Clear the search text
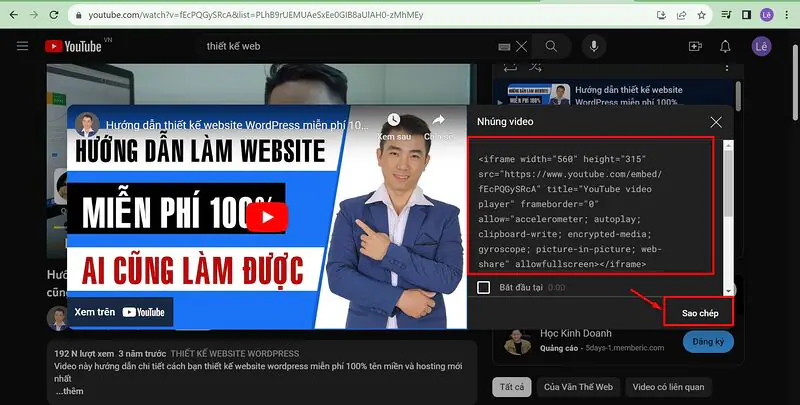Screen dimensions: 800x405 coord(521,47)
